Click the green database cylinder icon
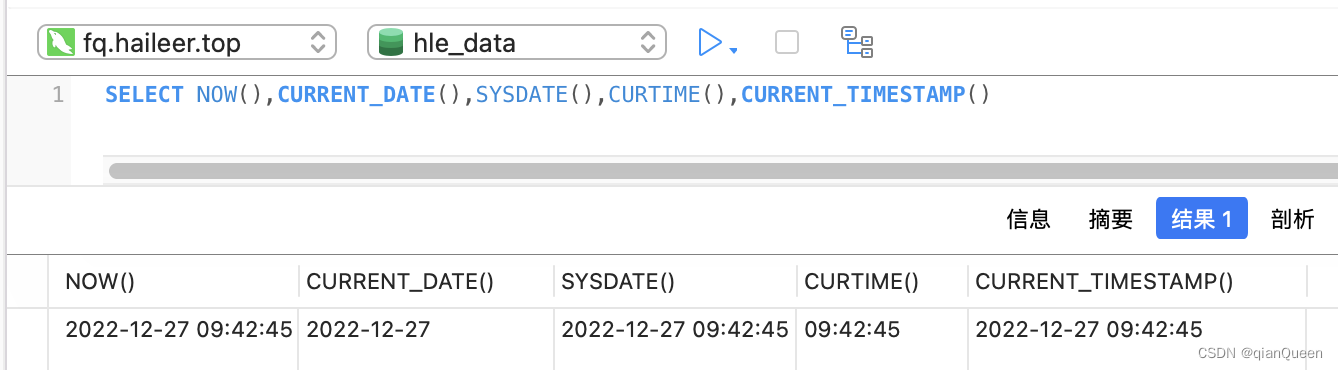 point(391,43)
